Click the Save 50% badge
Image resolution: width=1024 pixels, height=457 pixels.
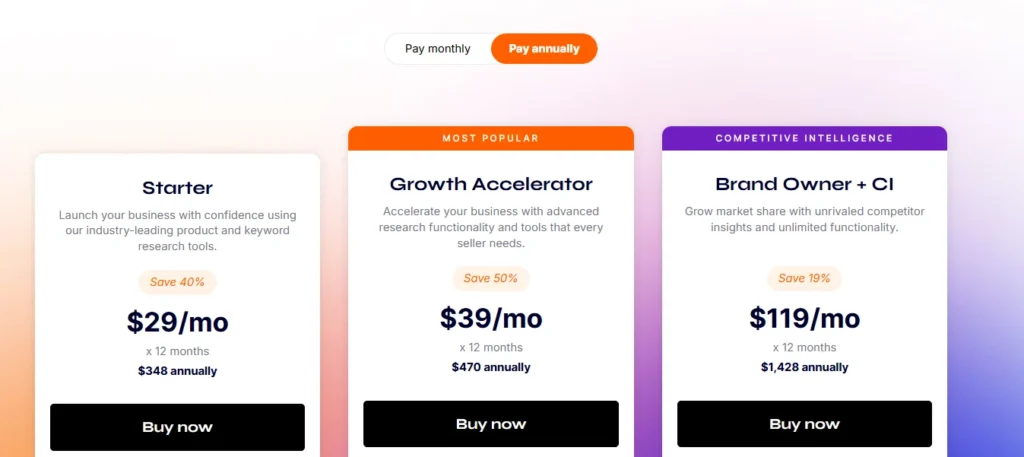coord(490,278)
